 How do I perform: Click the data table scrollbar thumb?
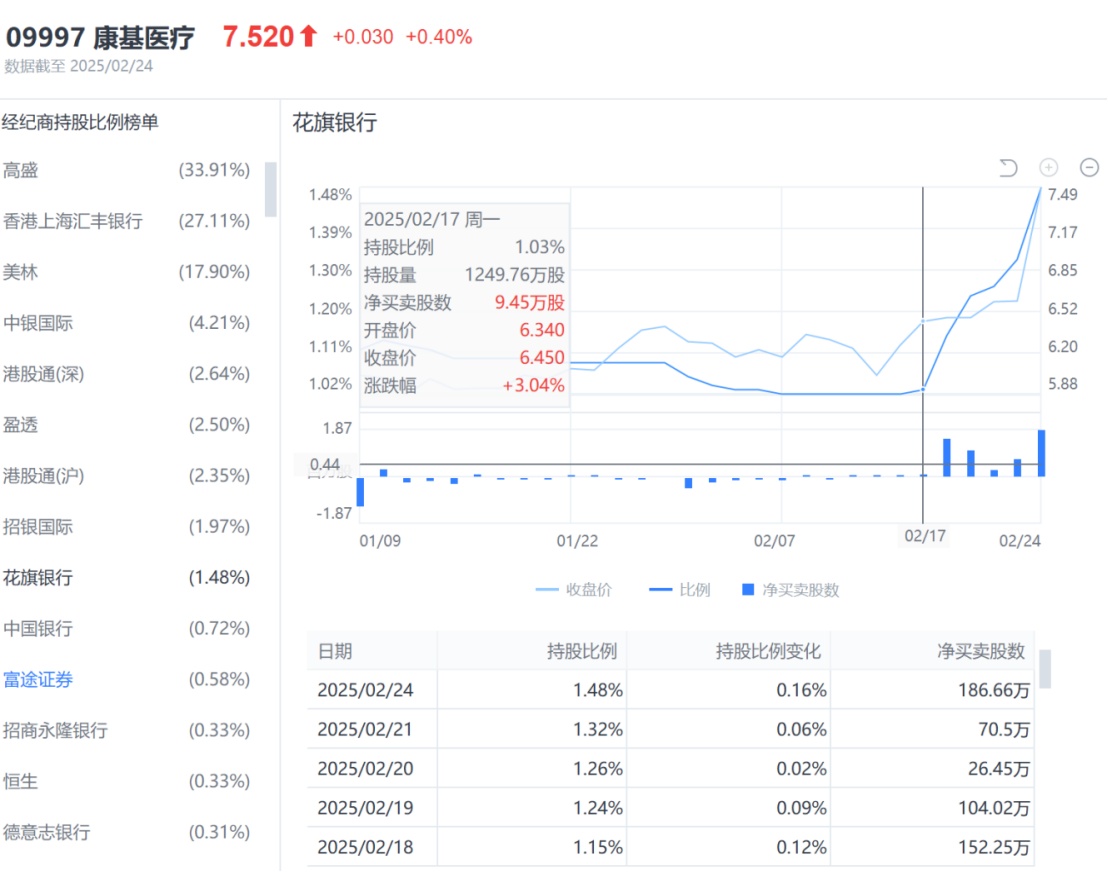click(x=1045, y=668)
